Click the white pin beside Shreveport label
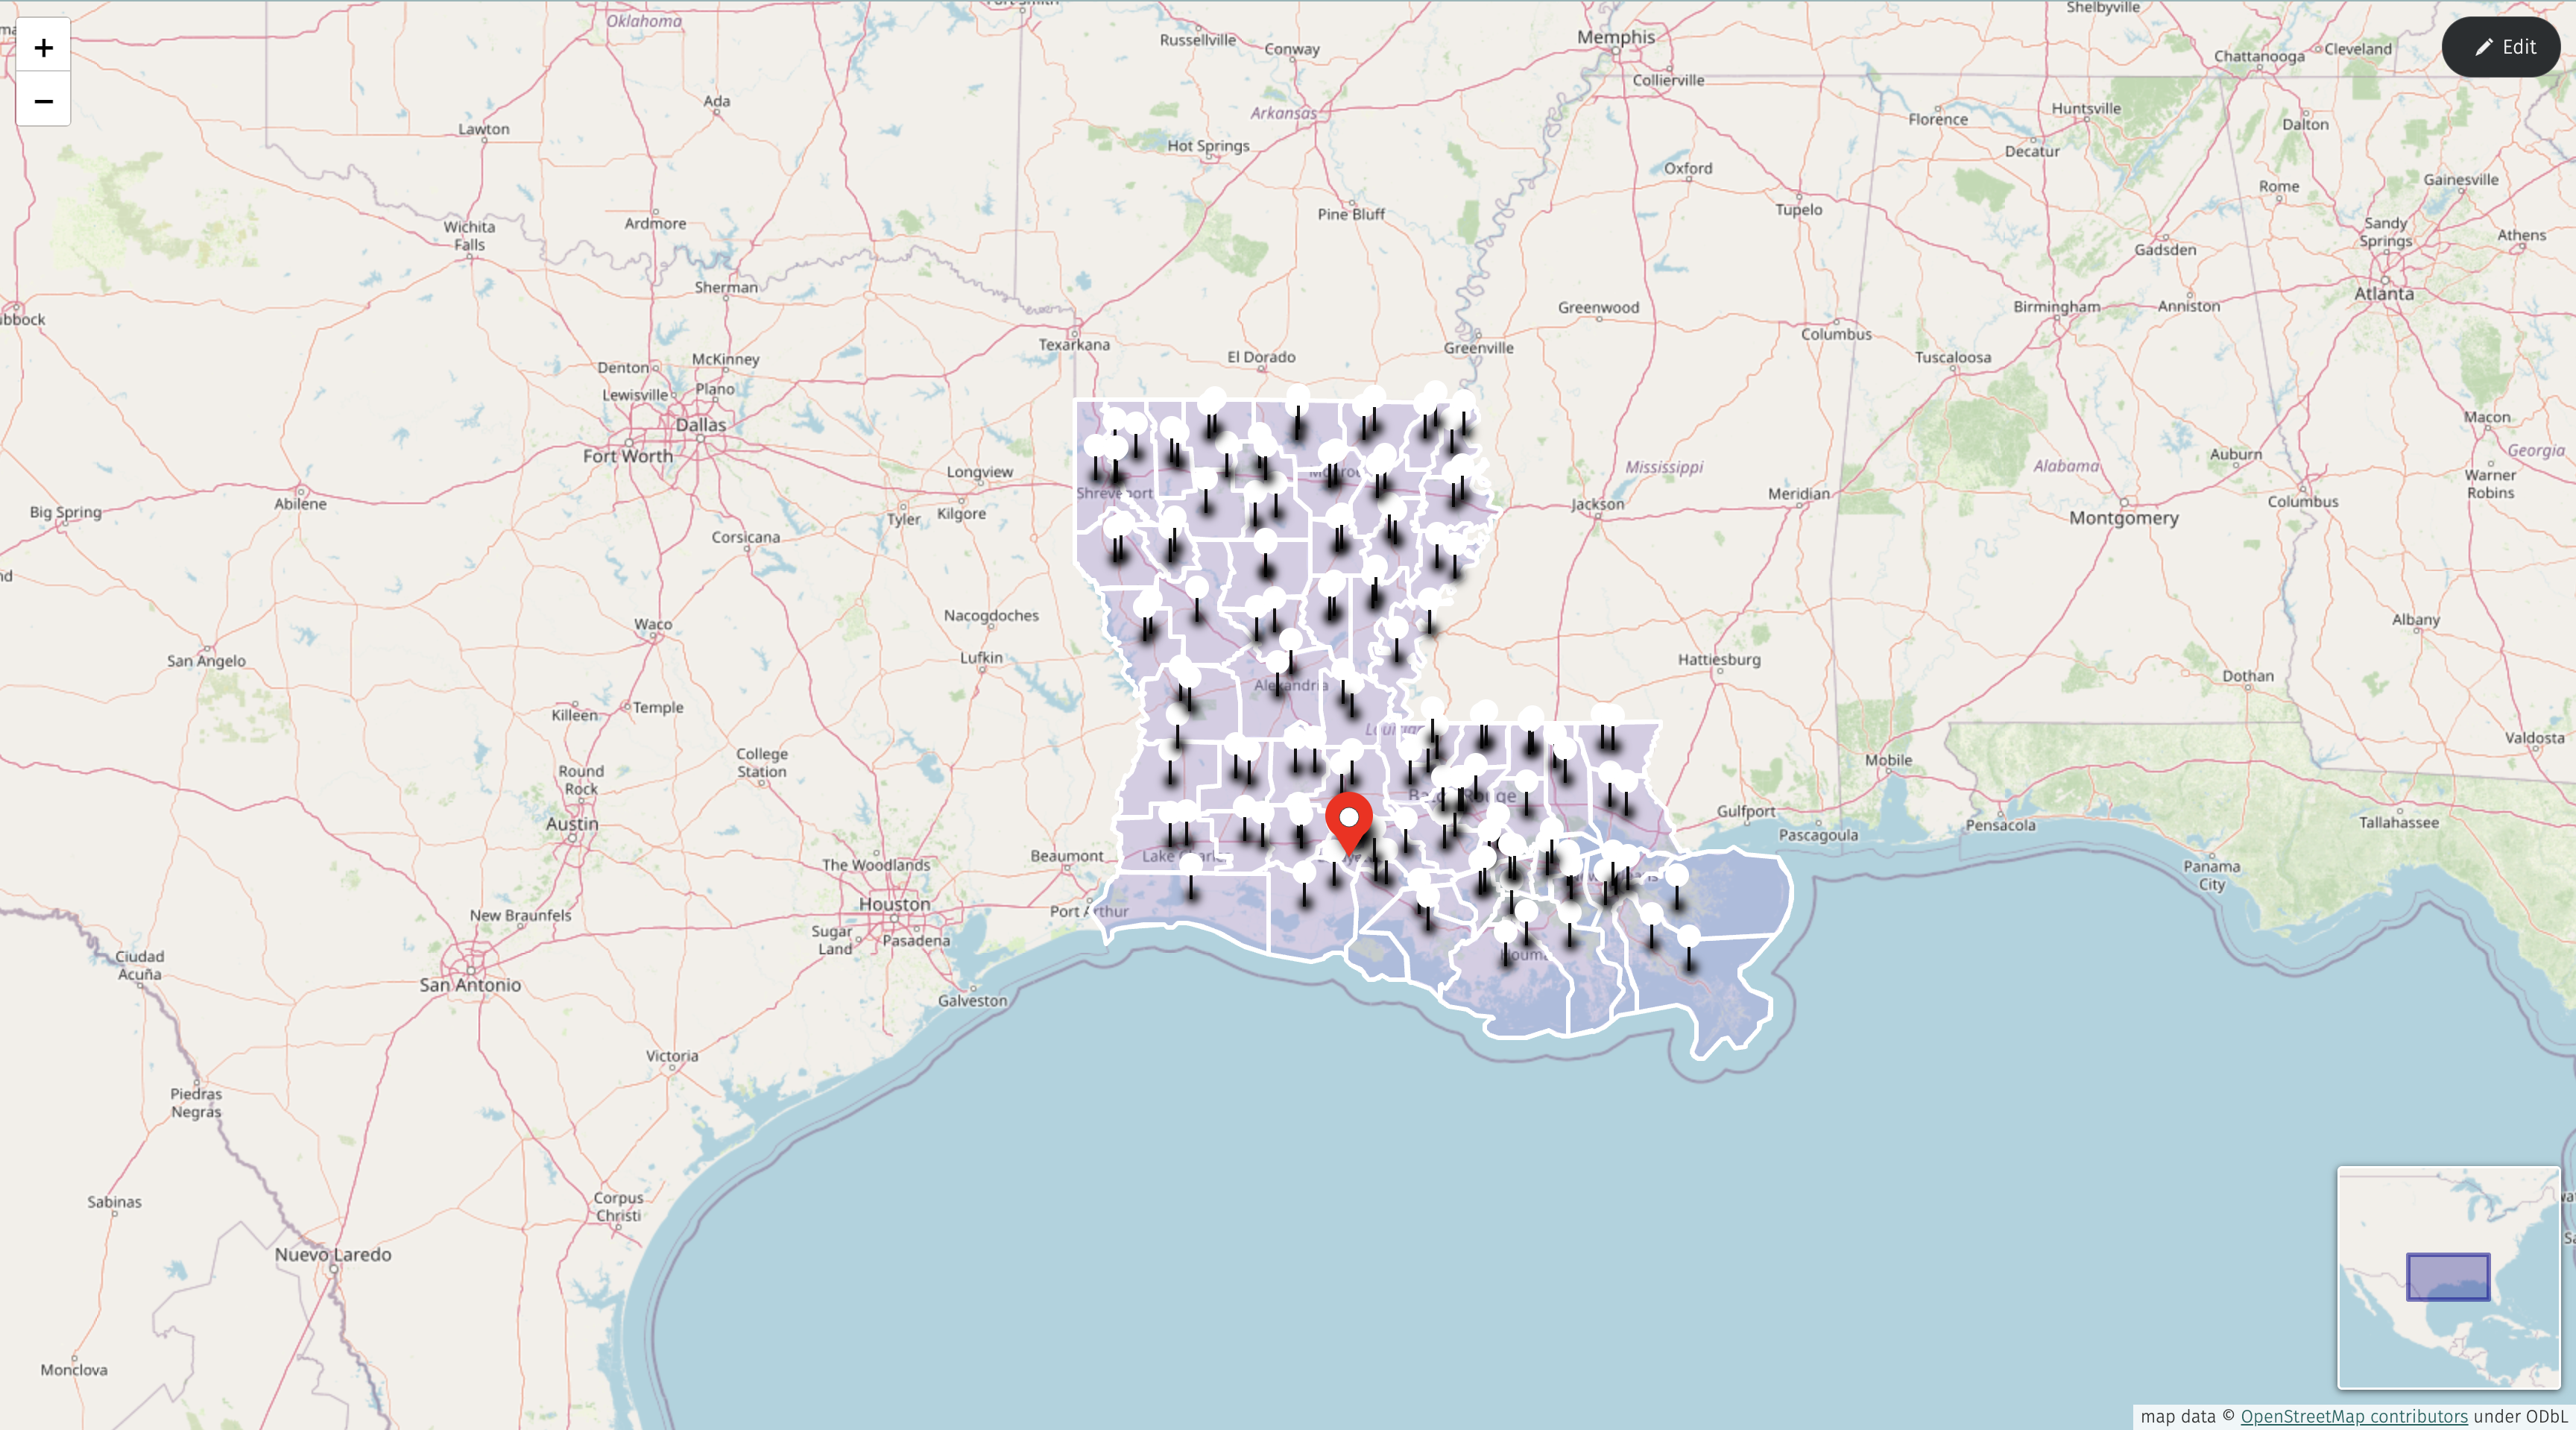Viewport: 2576px width, 1430px height. point(1114,449)
